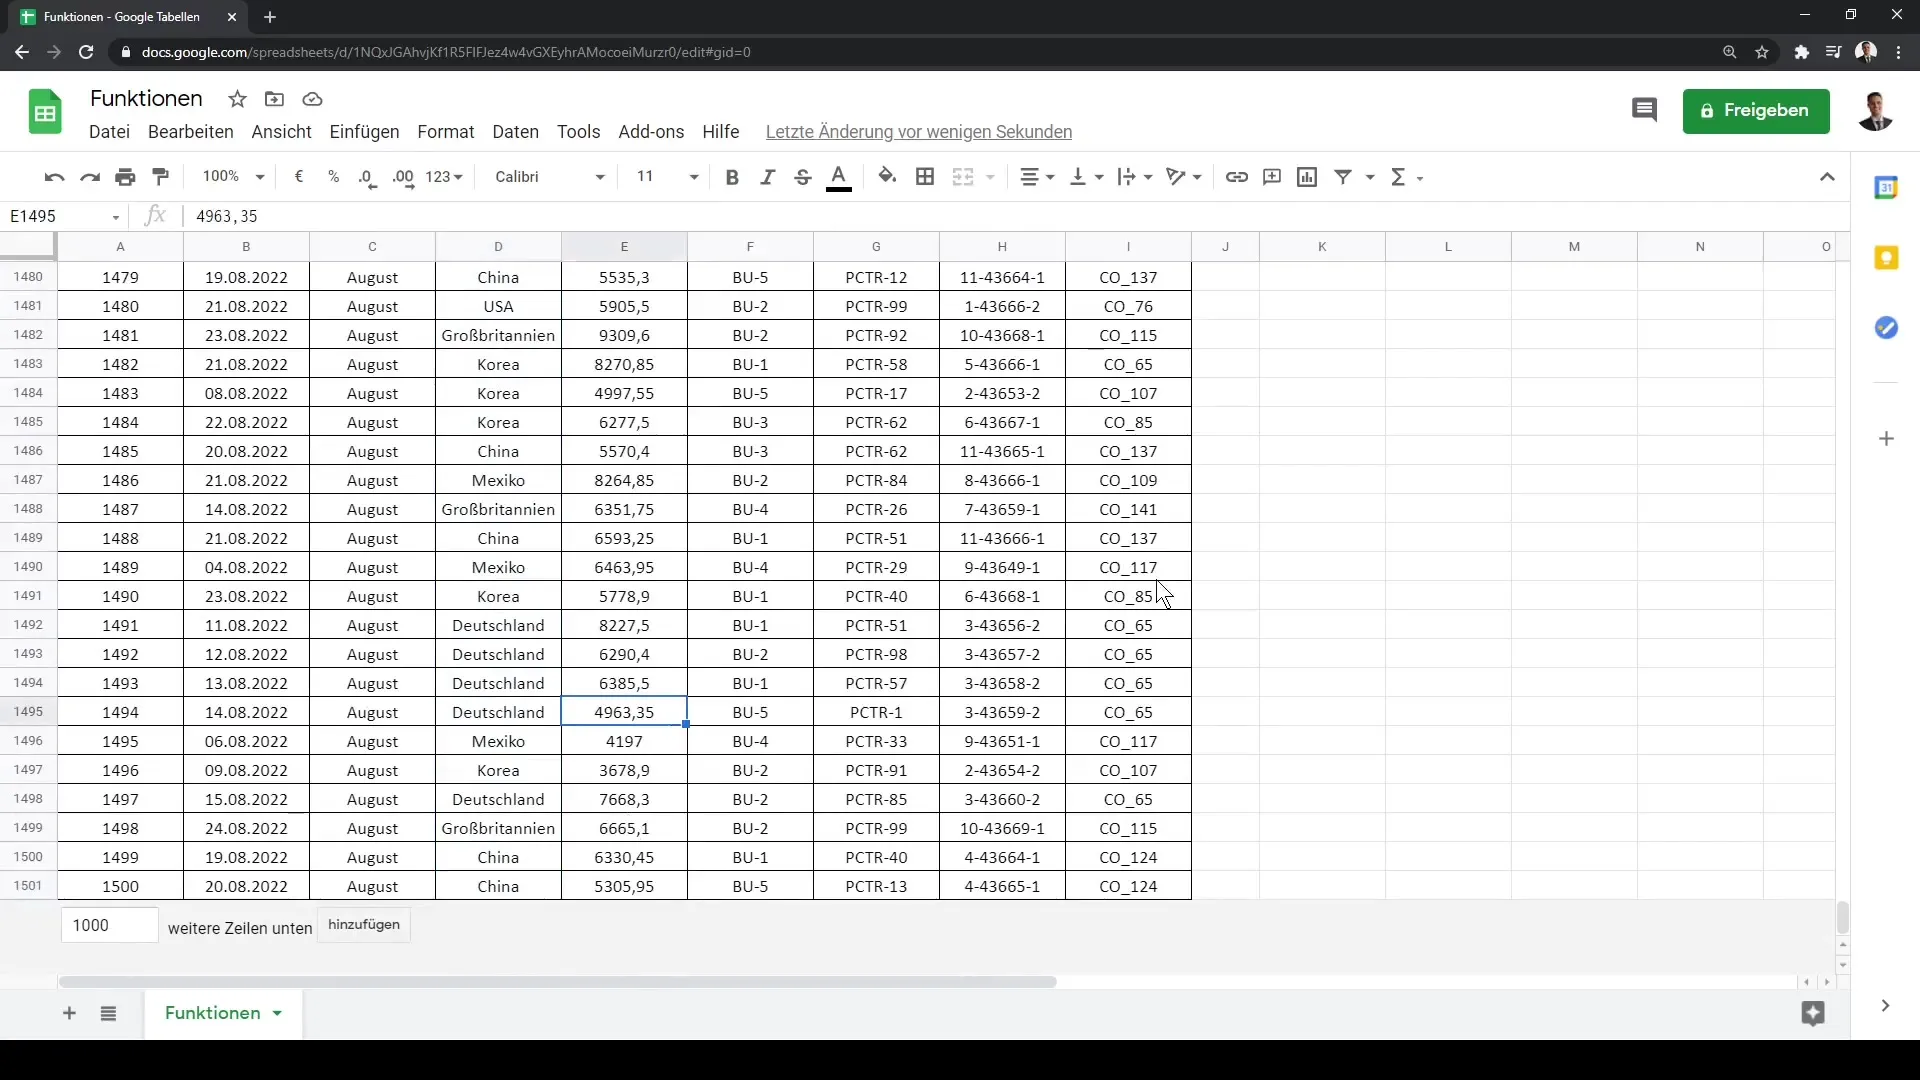Open the functions sigma menu
The height and width of the screenshot is (1080, 1920).
tap(1406, 177)
